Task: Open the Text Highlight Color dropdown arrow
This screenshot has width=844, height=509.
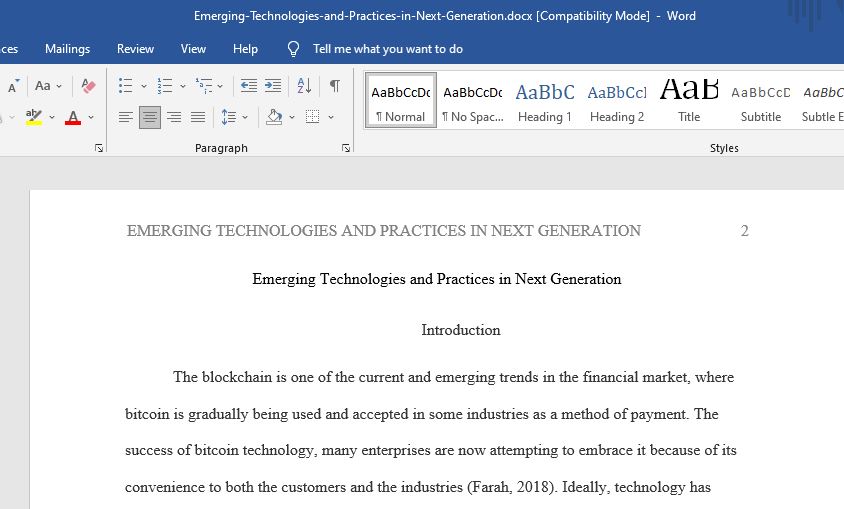Action: [52, 117]
